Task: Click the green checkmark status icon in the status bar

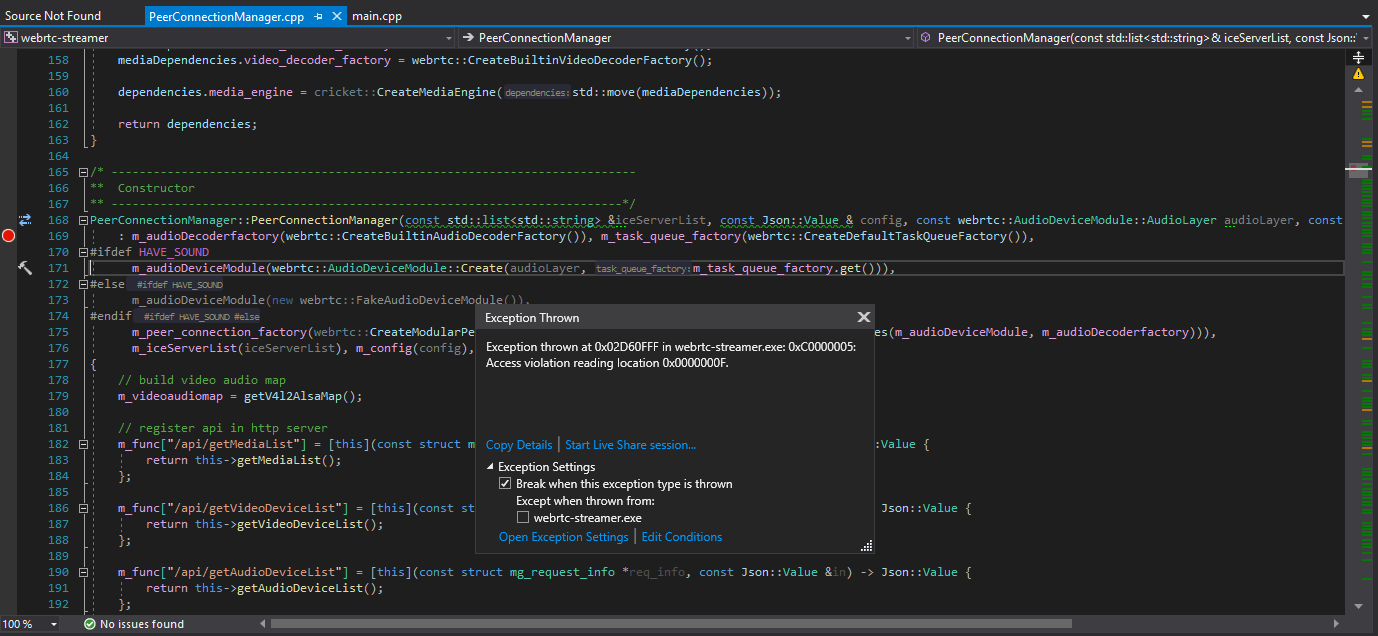Action: [x=91, y=623]
